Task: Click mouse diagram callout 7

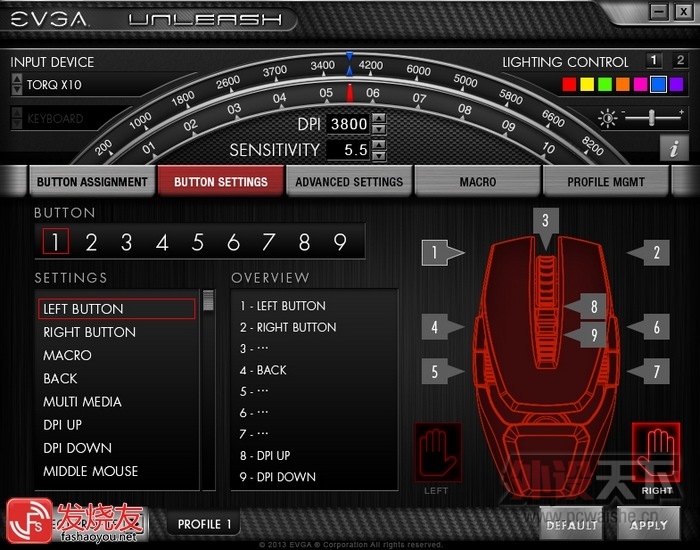Action: (649, 371)
